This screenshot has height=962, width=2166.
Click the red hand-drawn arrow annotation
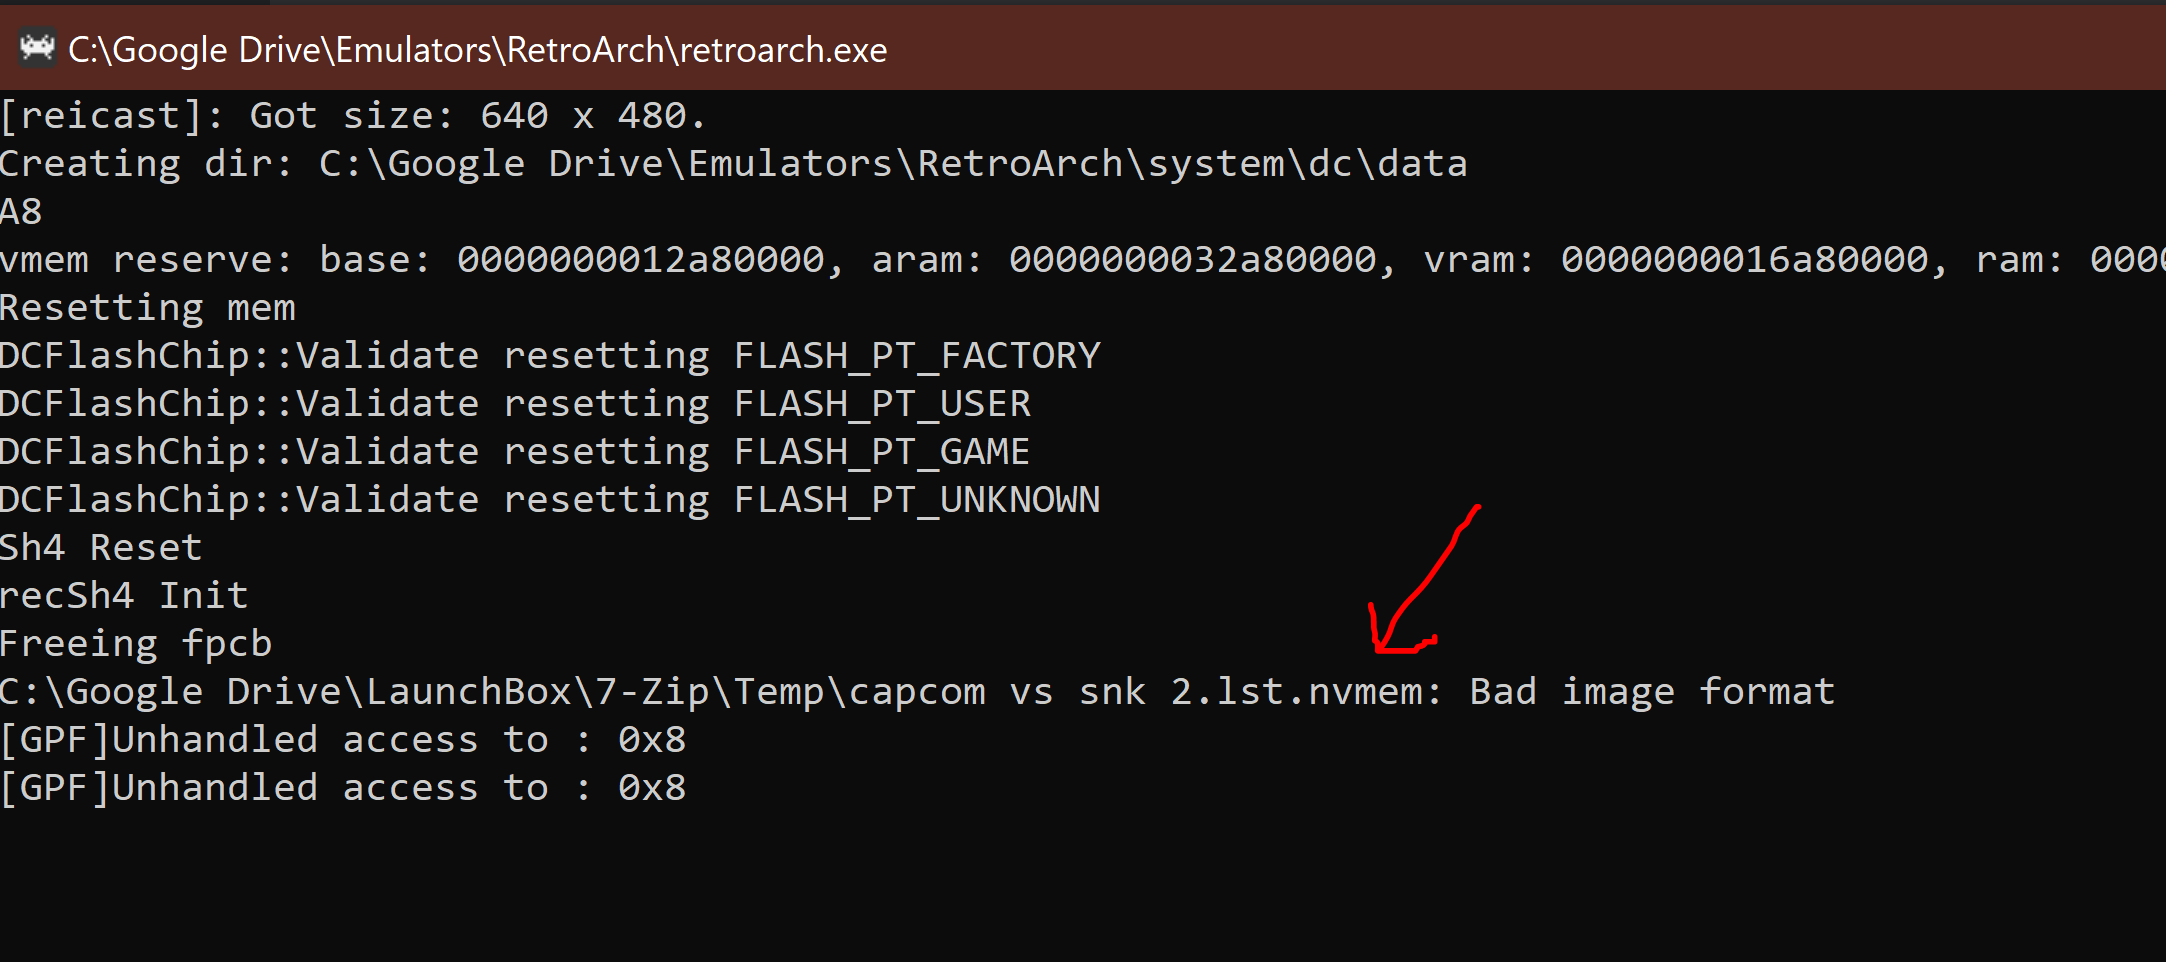click(x=1423, y=580)
